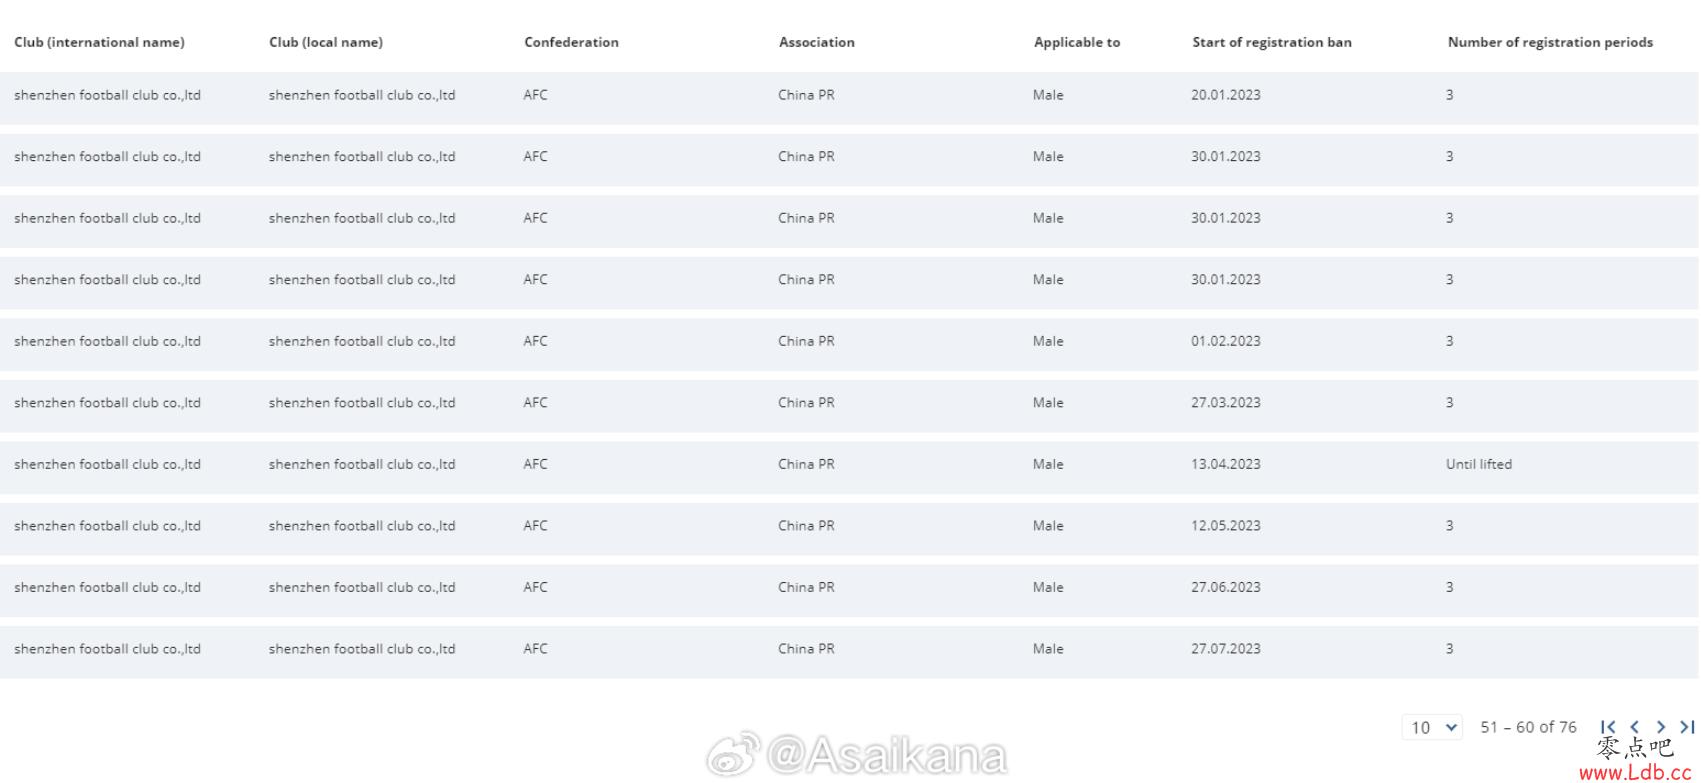
Task: Select the row with ban date 20.01.2023
Action: [1226, 95]
